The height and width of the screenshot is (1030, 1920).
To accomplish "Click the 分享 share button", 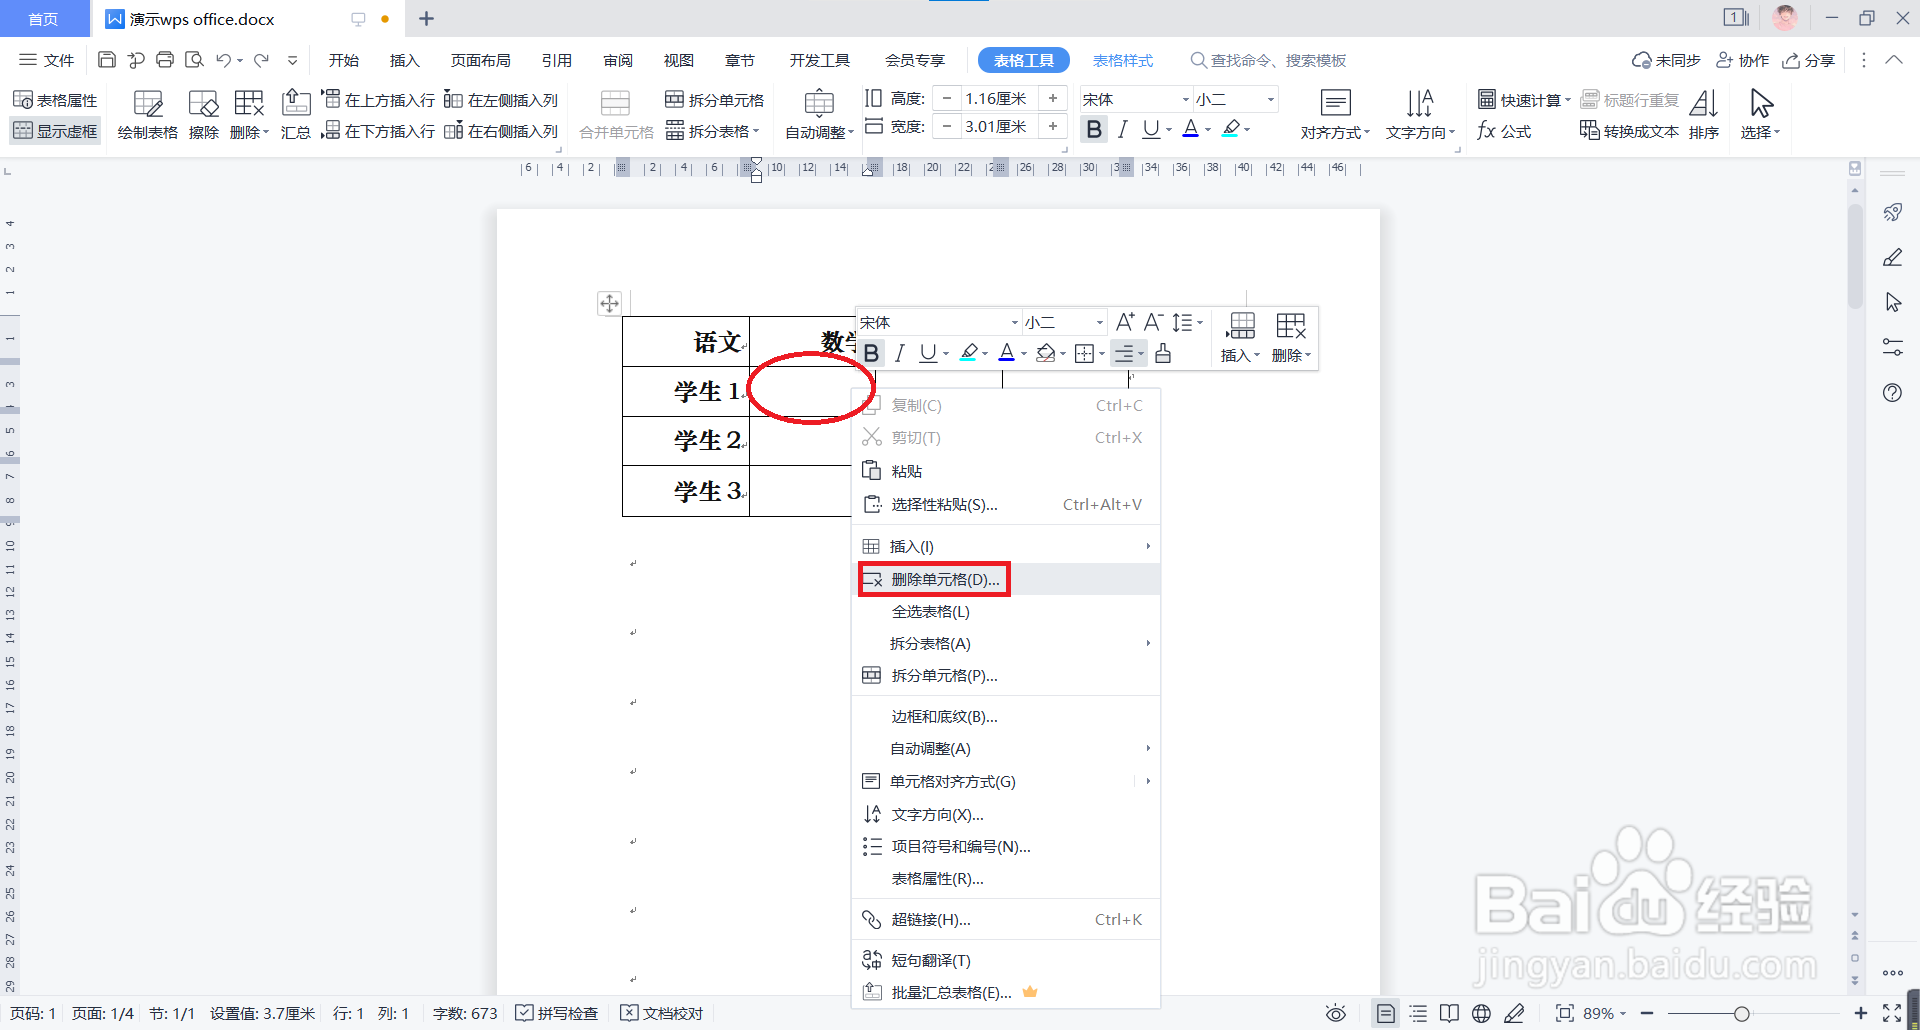I will pos(1809,60).
